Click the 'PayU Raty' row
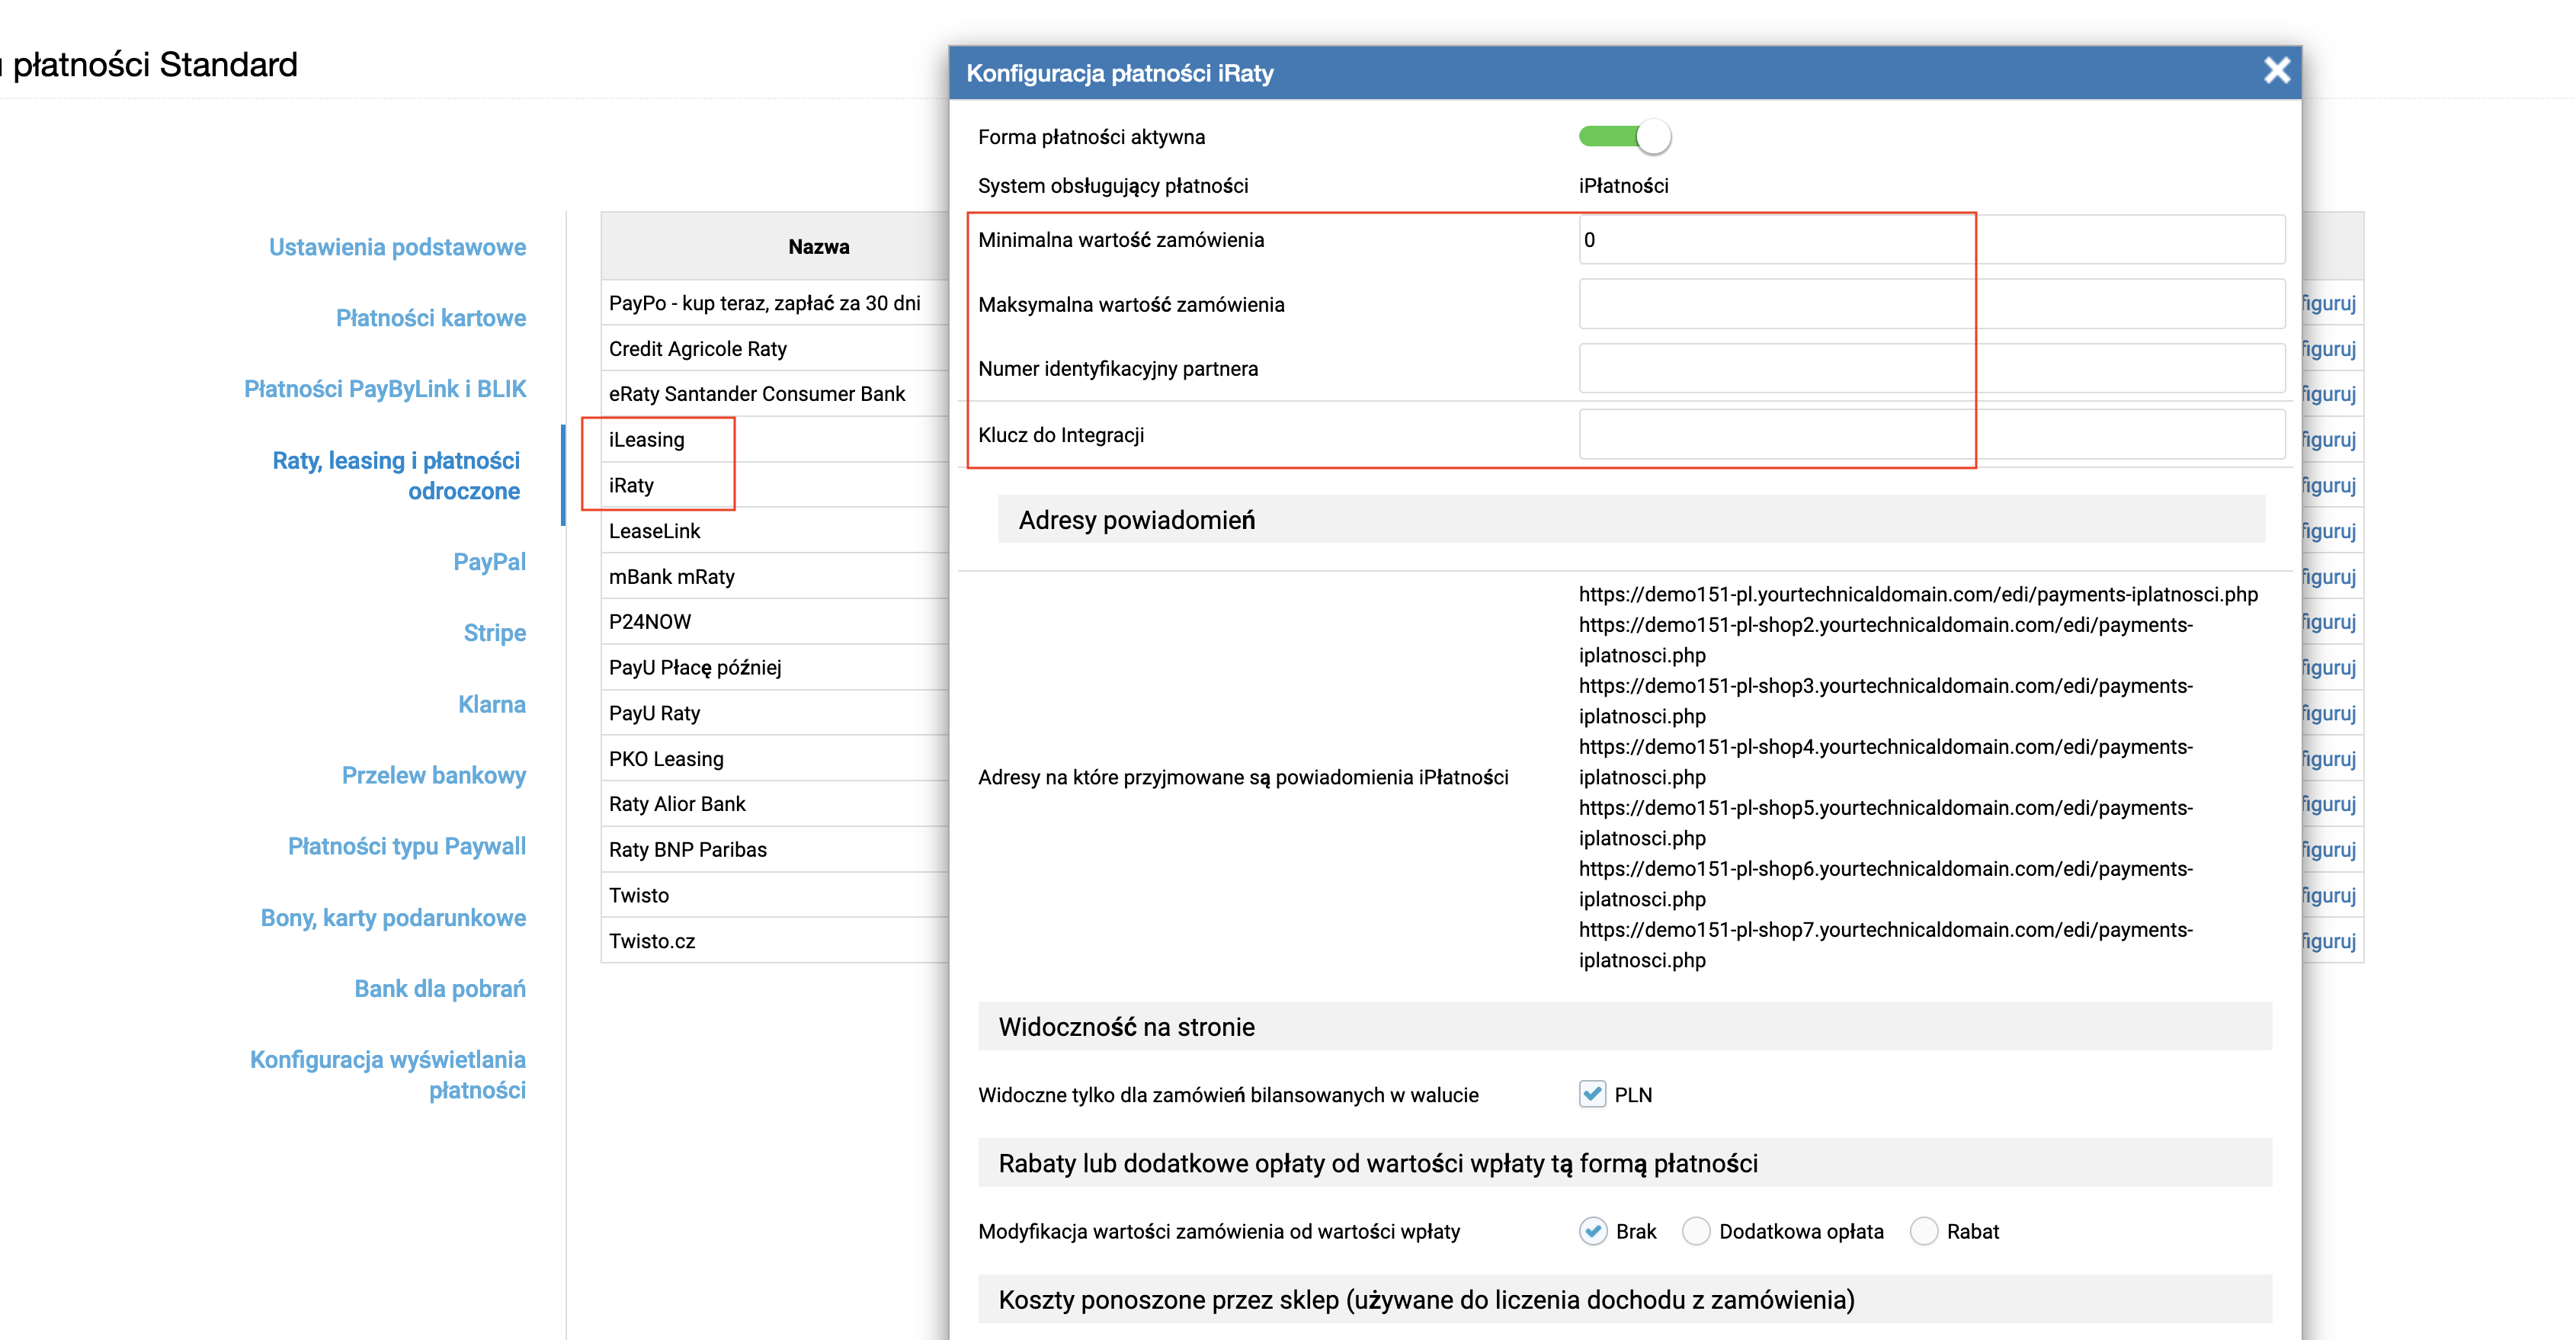 [775, 713]
